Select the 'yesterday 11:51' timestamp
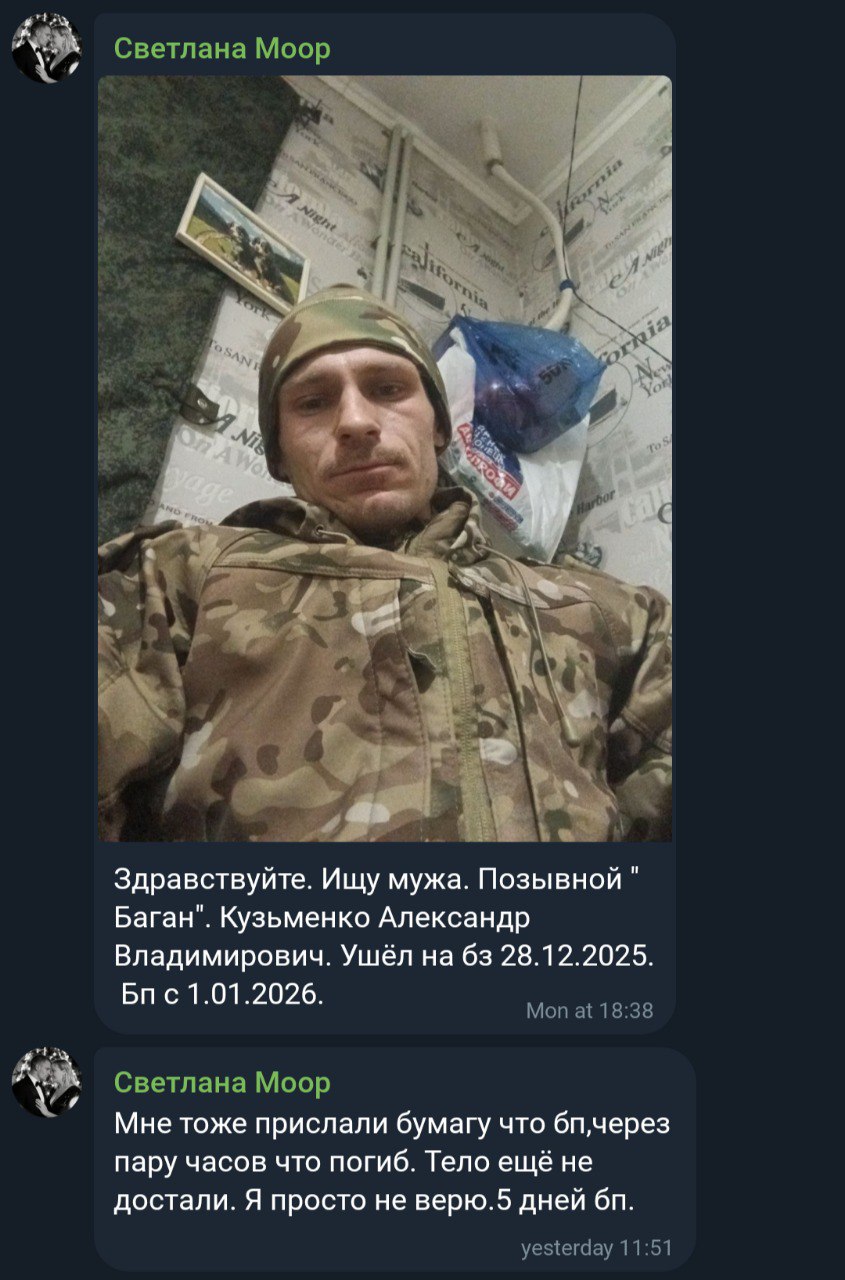The width and height of the screenshot is (845, 1280). (596, 1248)
